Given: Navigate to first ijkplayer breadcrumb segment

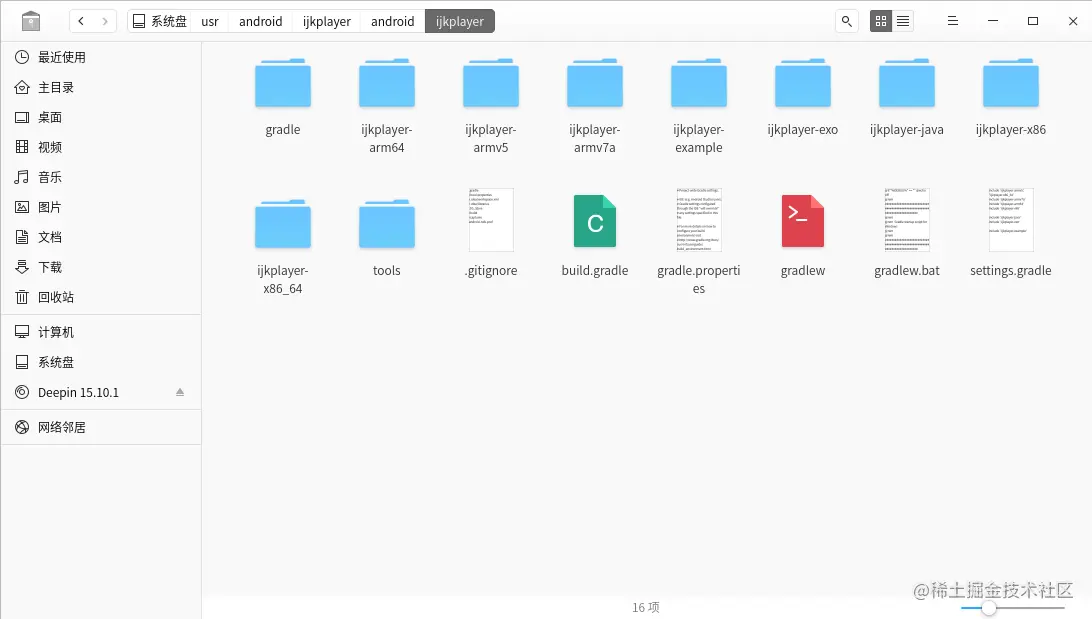Looking at the screenshot, I should coord(327,21).
